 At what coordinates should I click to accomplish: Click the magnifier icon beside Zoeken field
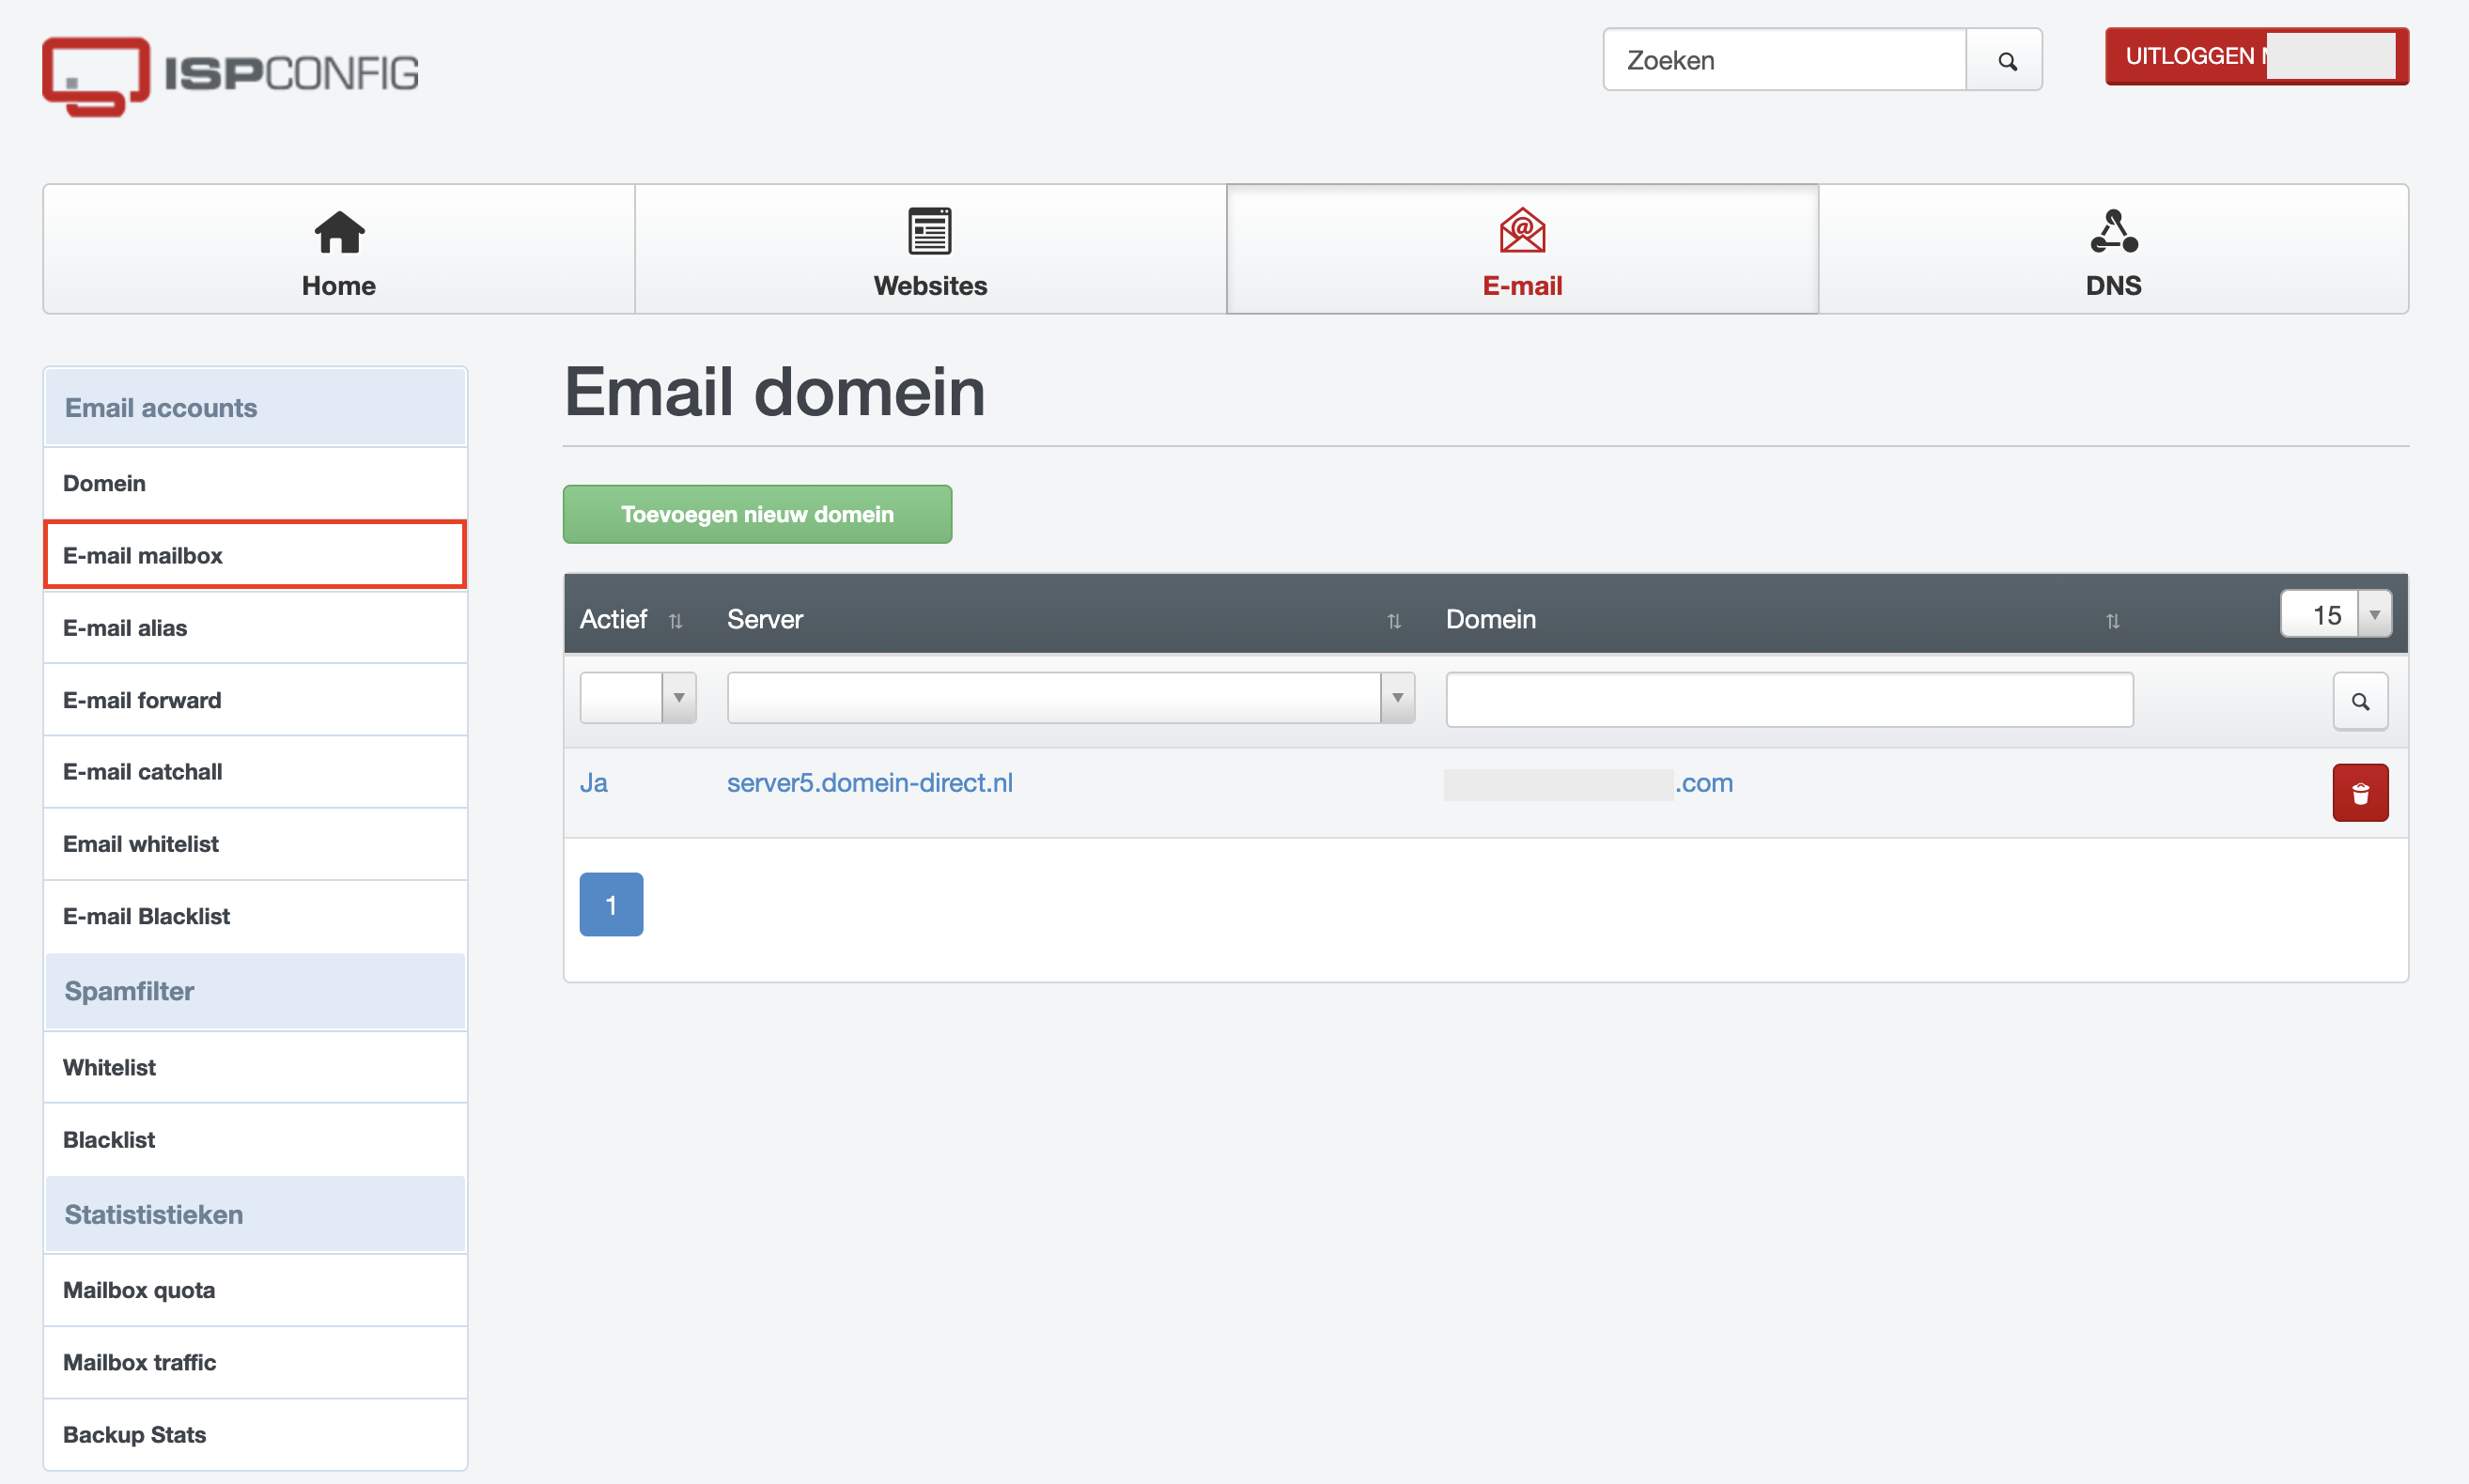2005,61
